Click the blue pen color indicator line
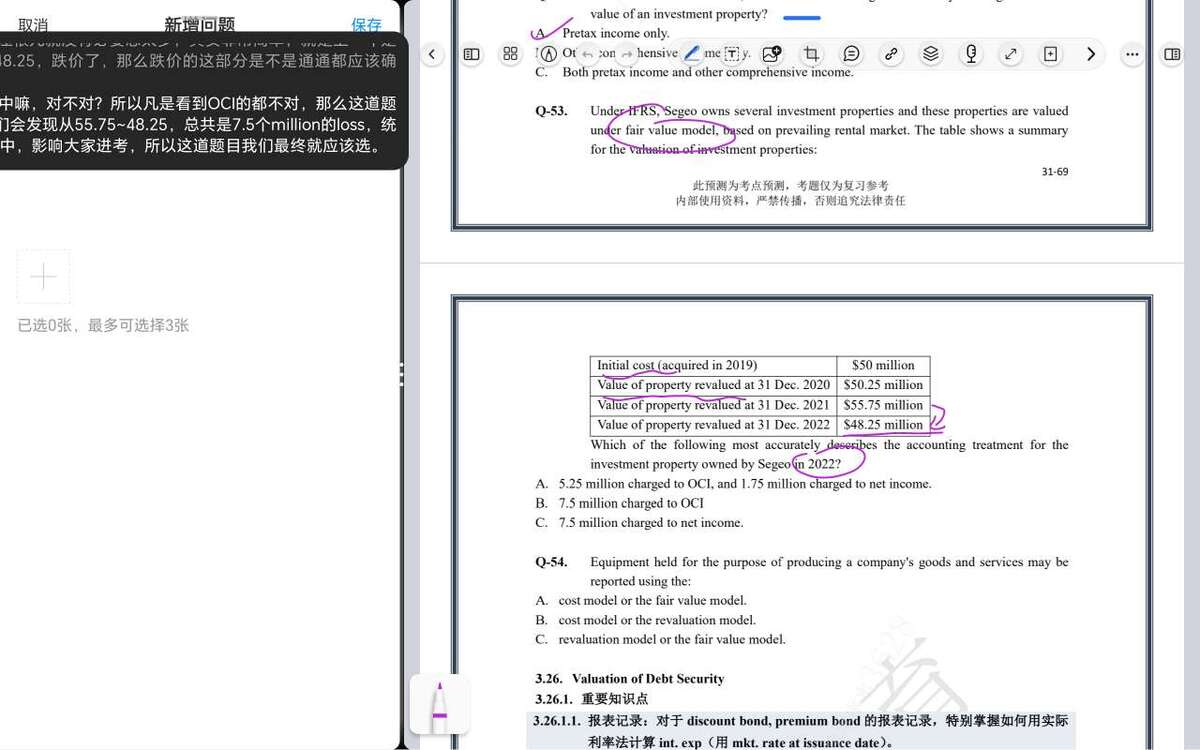 [802, 18]
